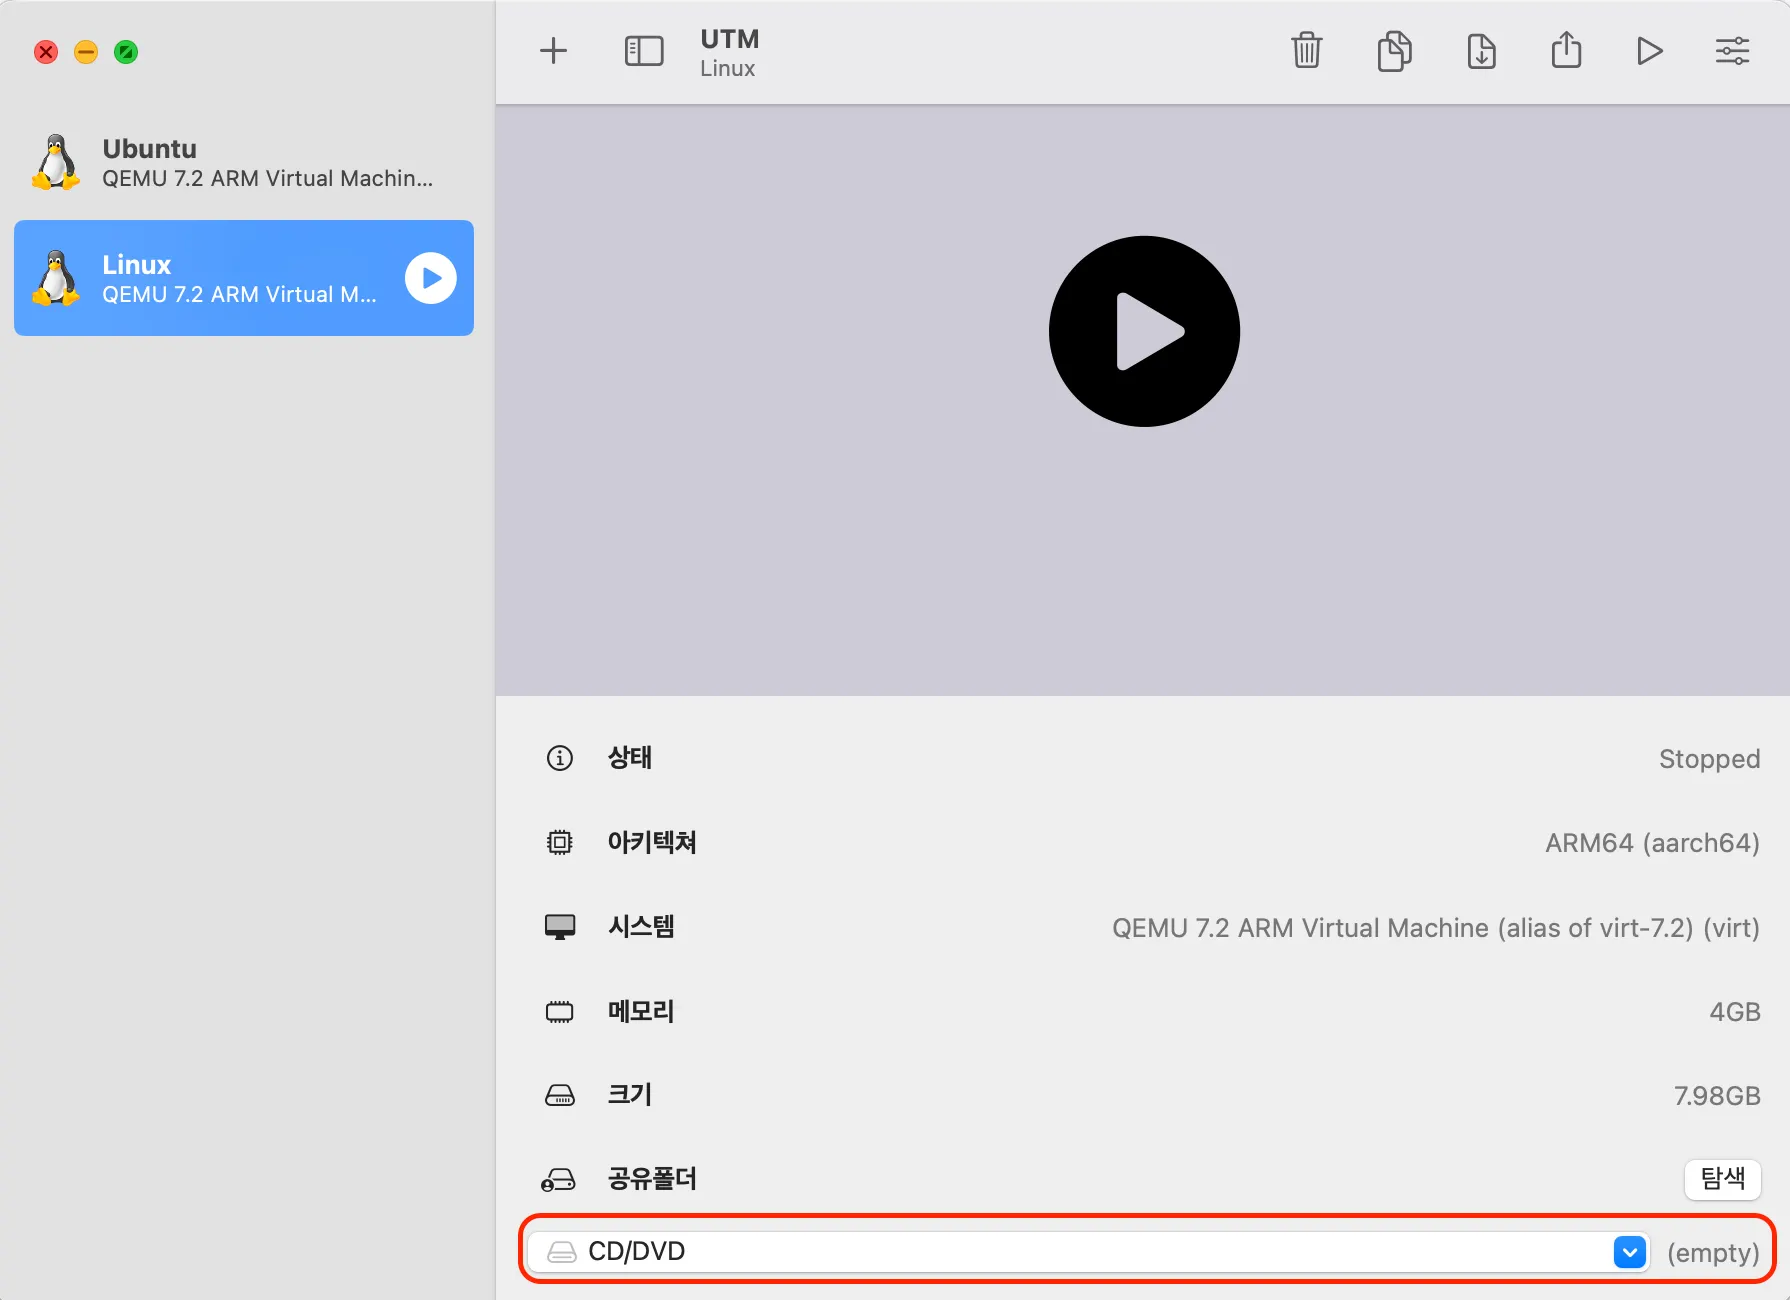Open VM settings sliders icon

pyautogui.click(x=1732, y=51)
